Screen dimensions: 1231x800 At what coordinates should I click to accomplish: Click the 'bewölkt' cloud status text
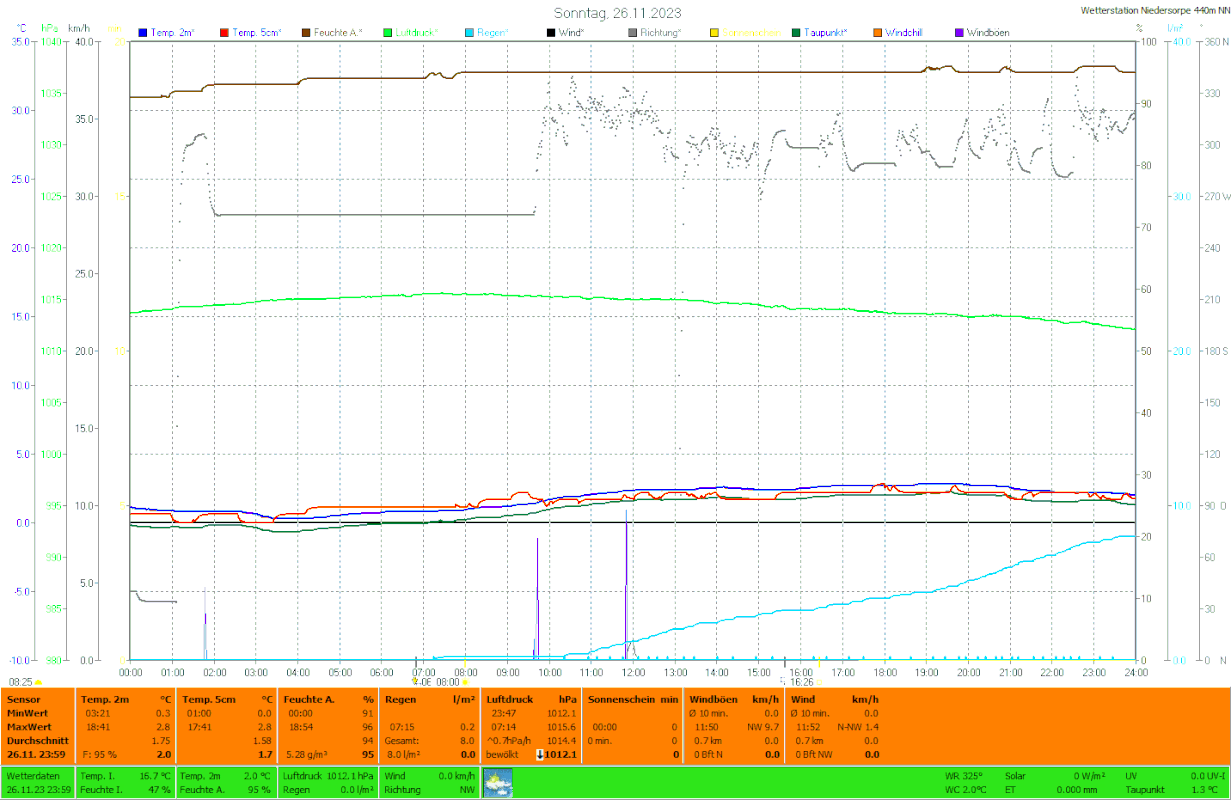coord(502,755)
